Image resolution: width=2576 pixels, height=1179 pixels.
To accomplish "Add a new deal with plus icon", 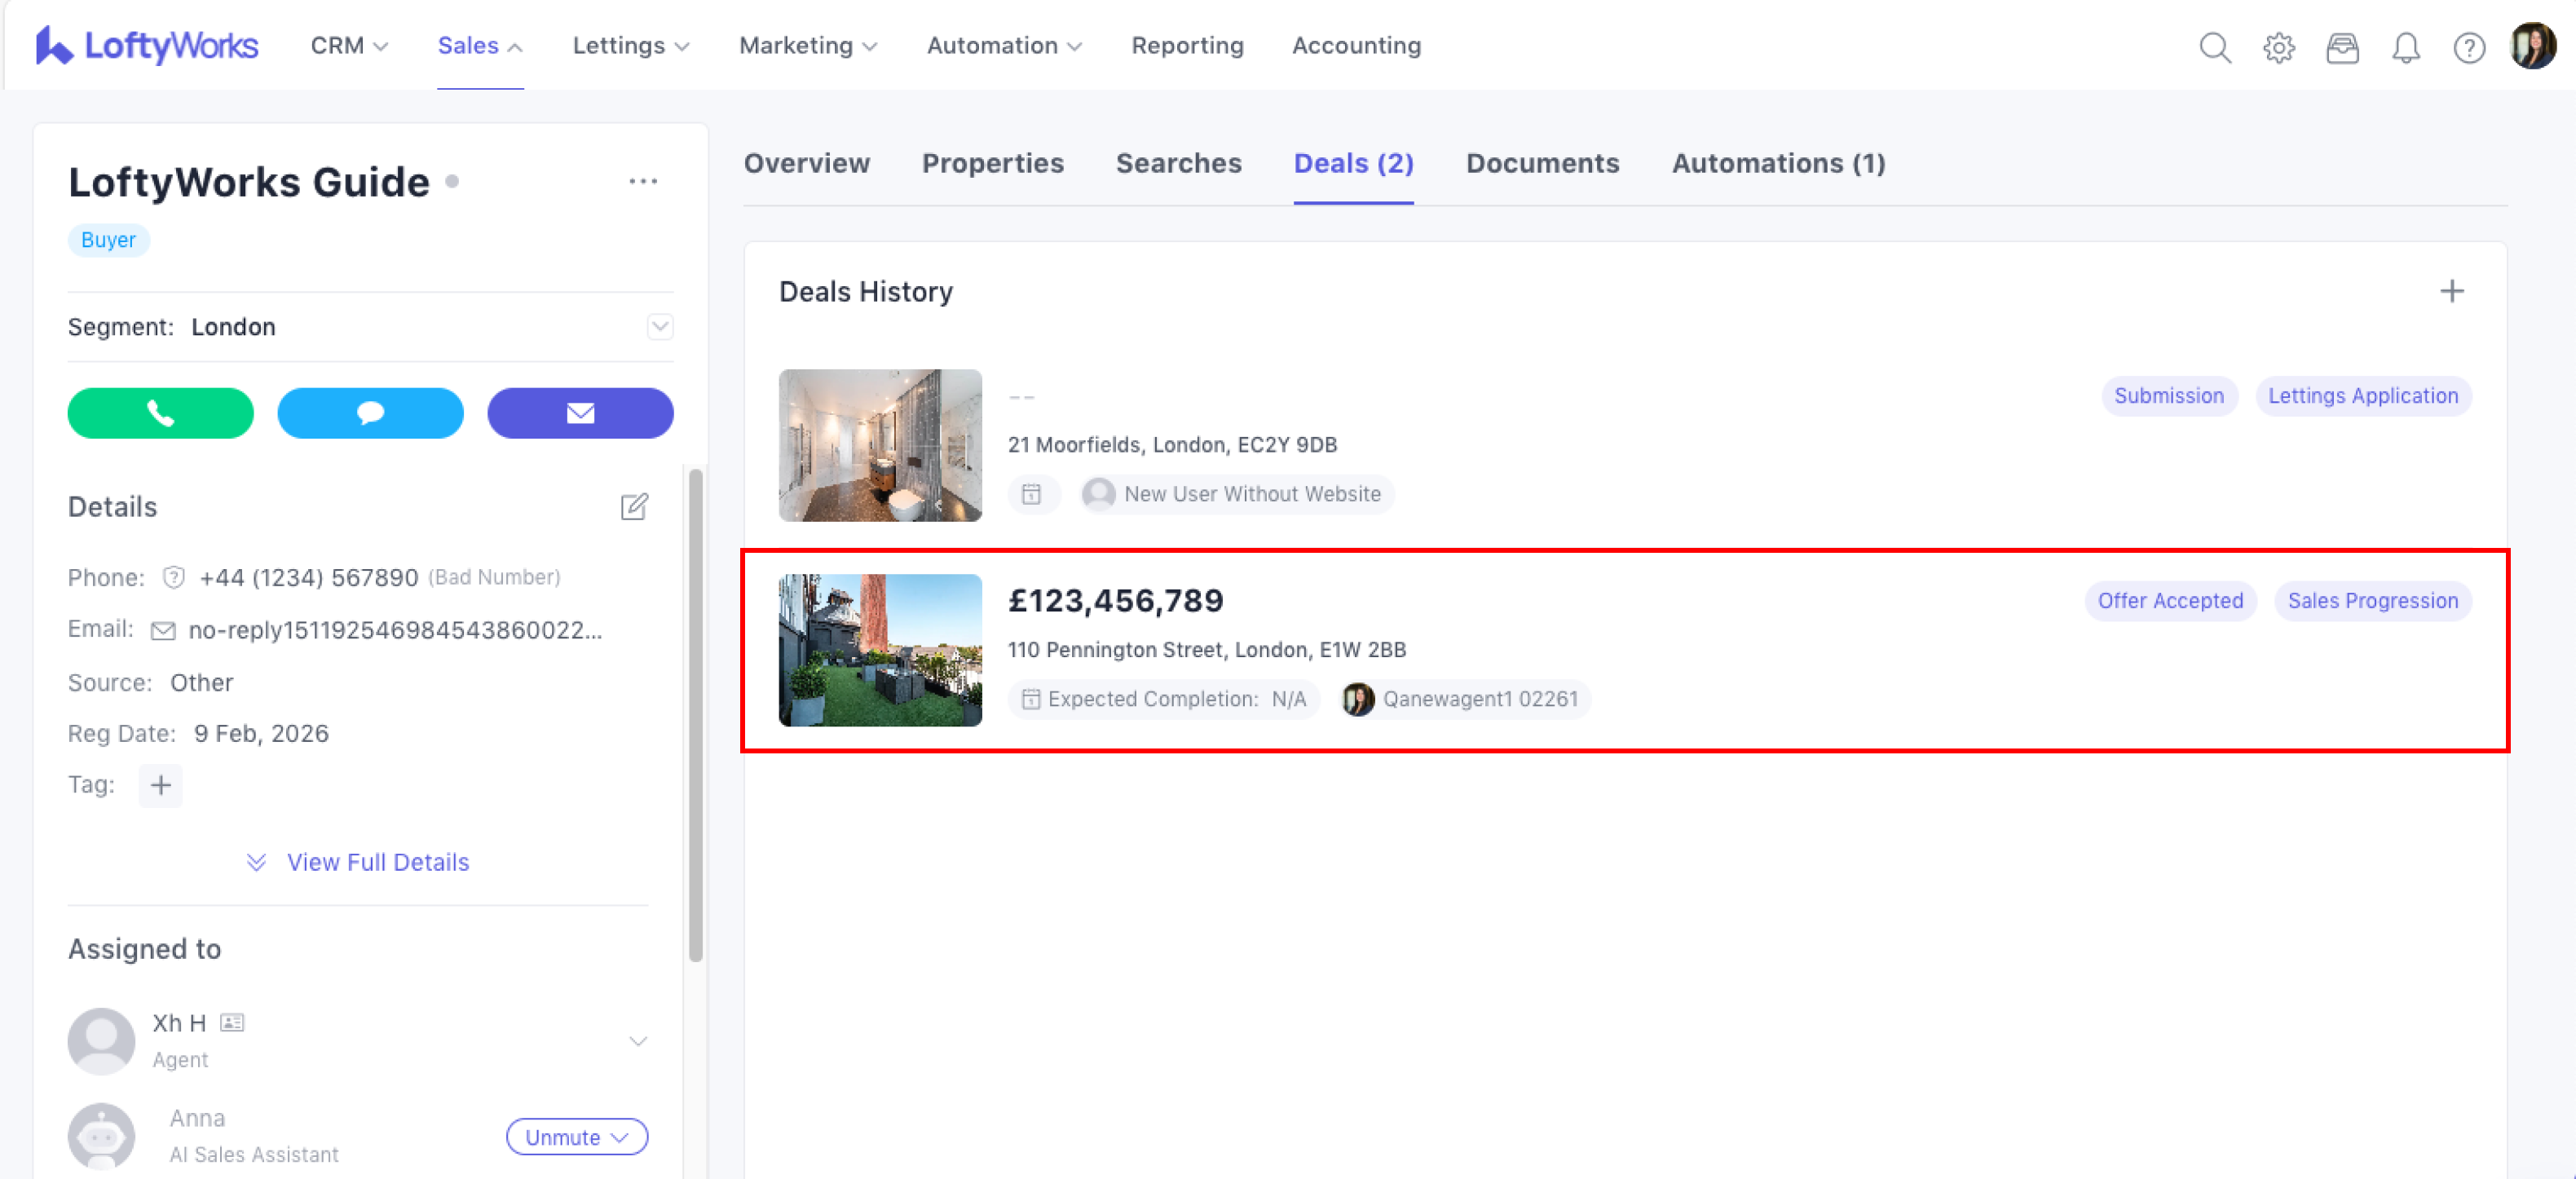I will tap(2452, 291).
